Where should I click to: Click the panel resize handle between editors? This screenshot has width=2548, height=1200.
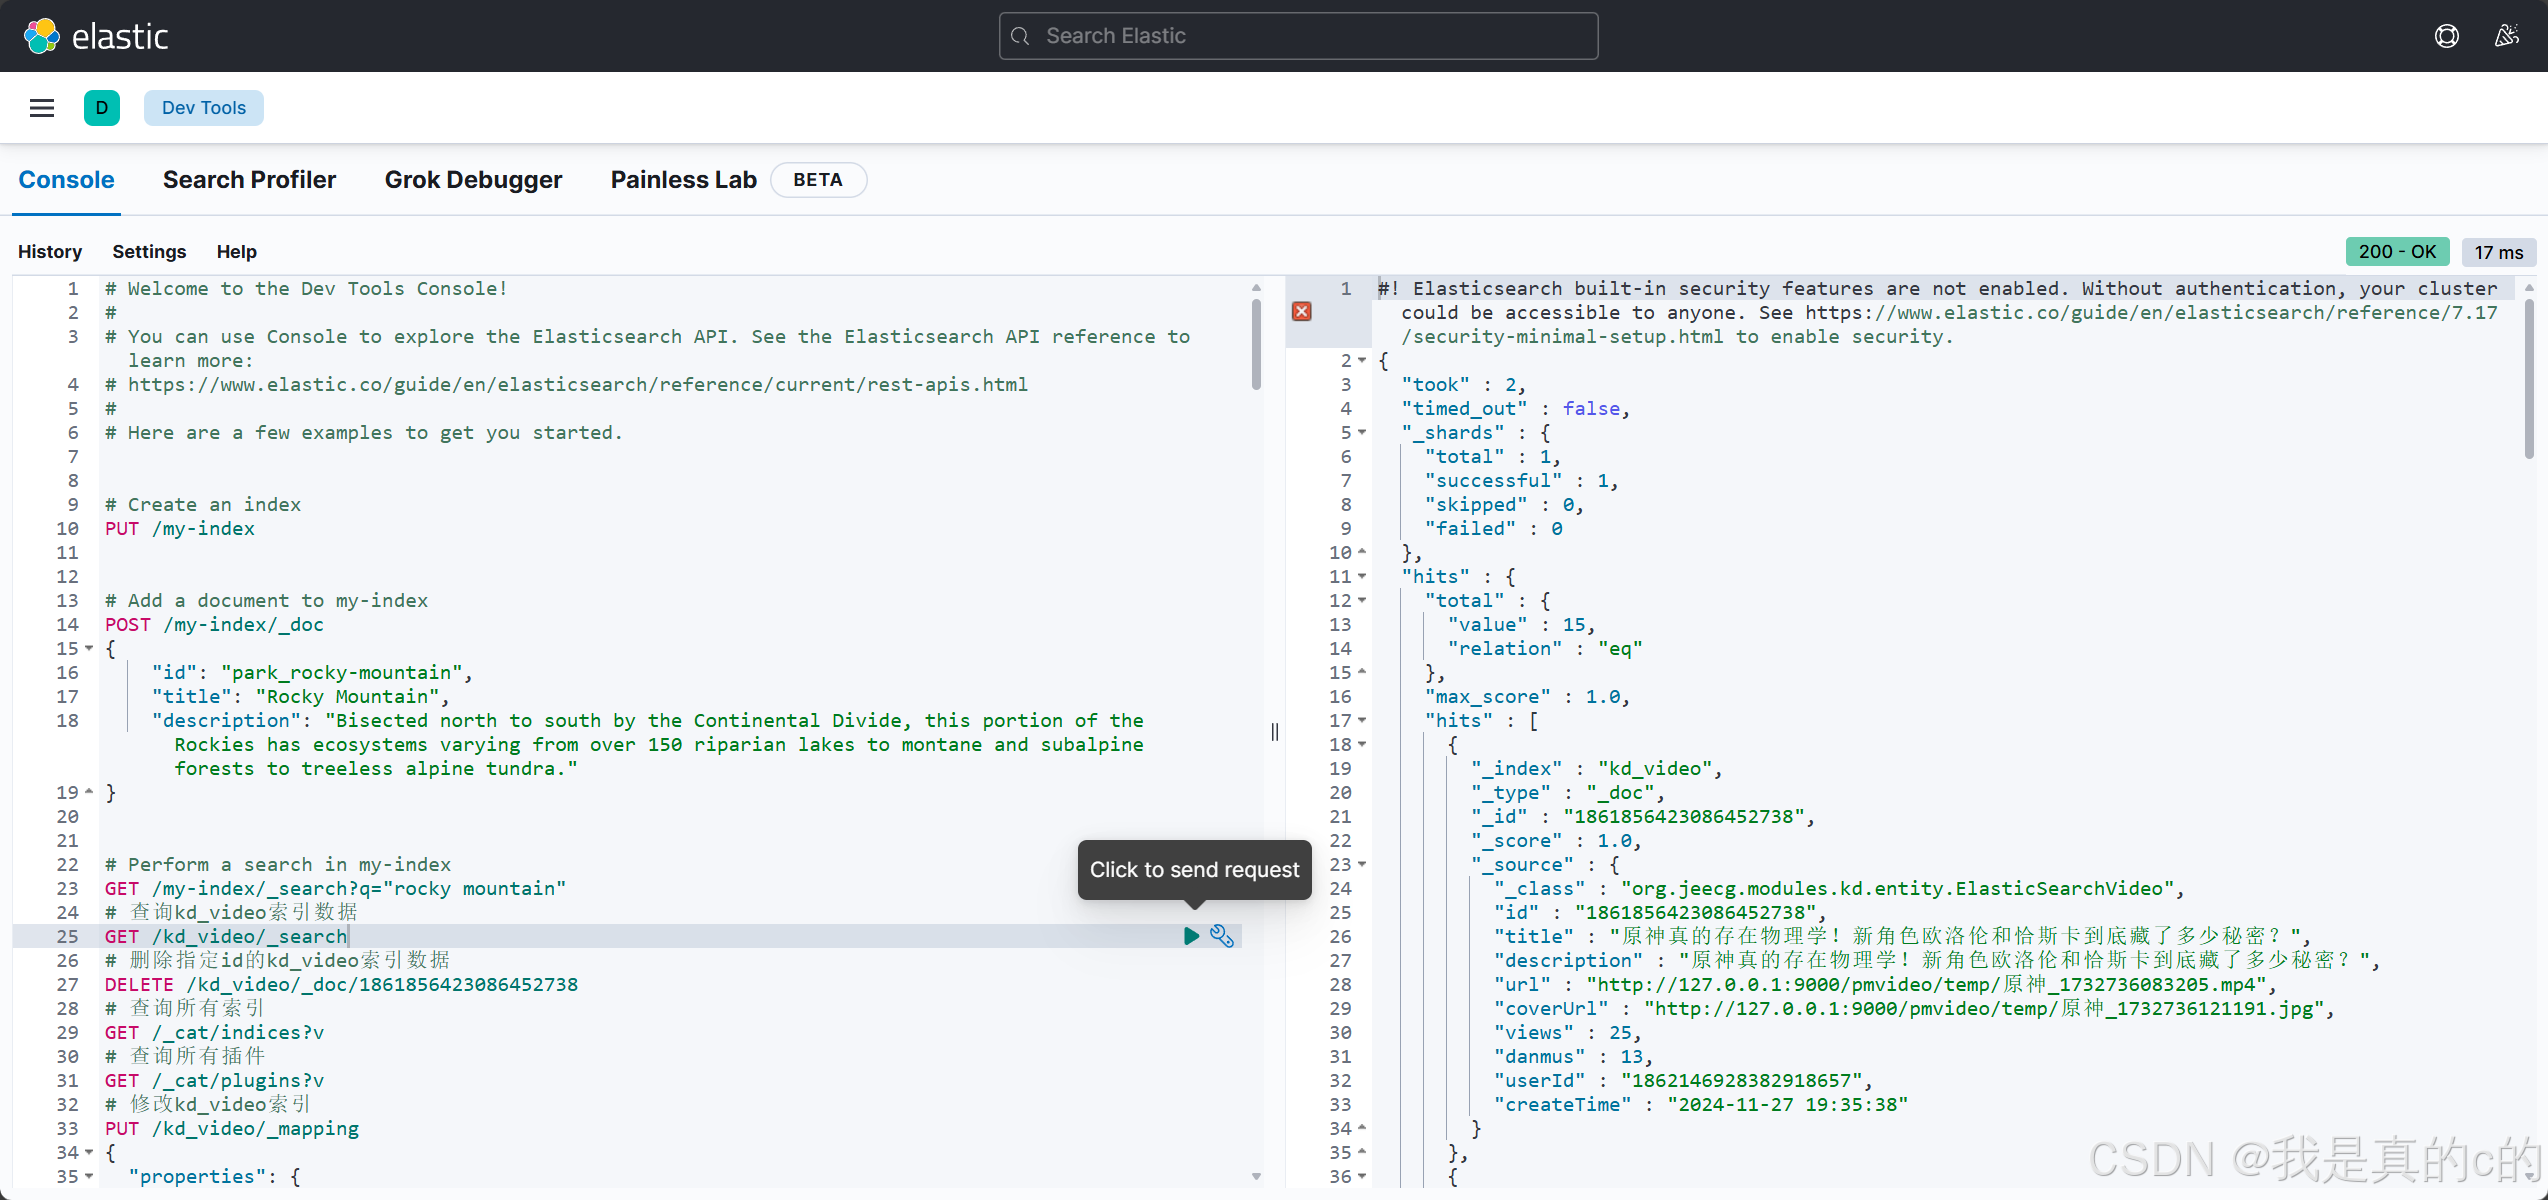click(1275, 732)
